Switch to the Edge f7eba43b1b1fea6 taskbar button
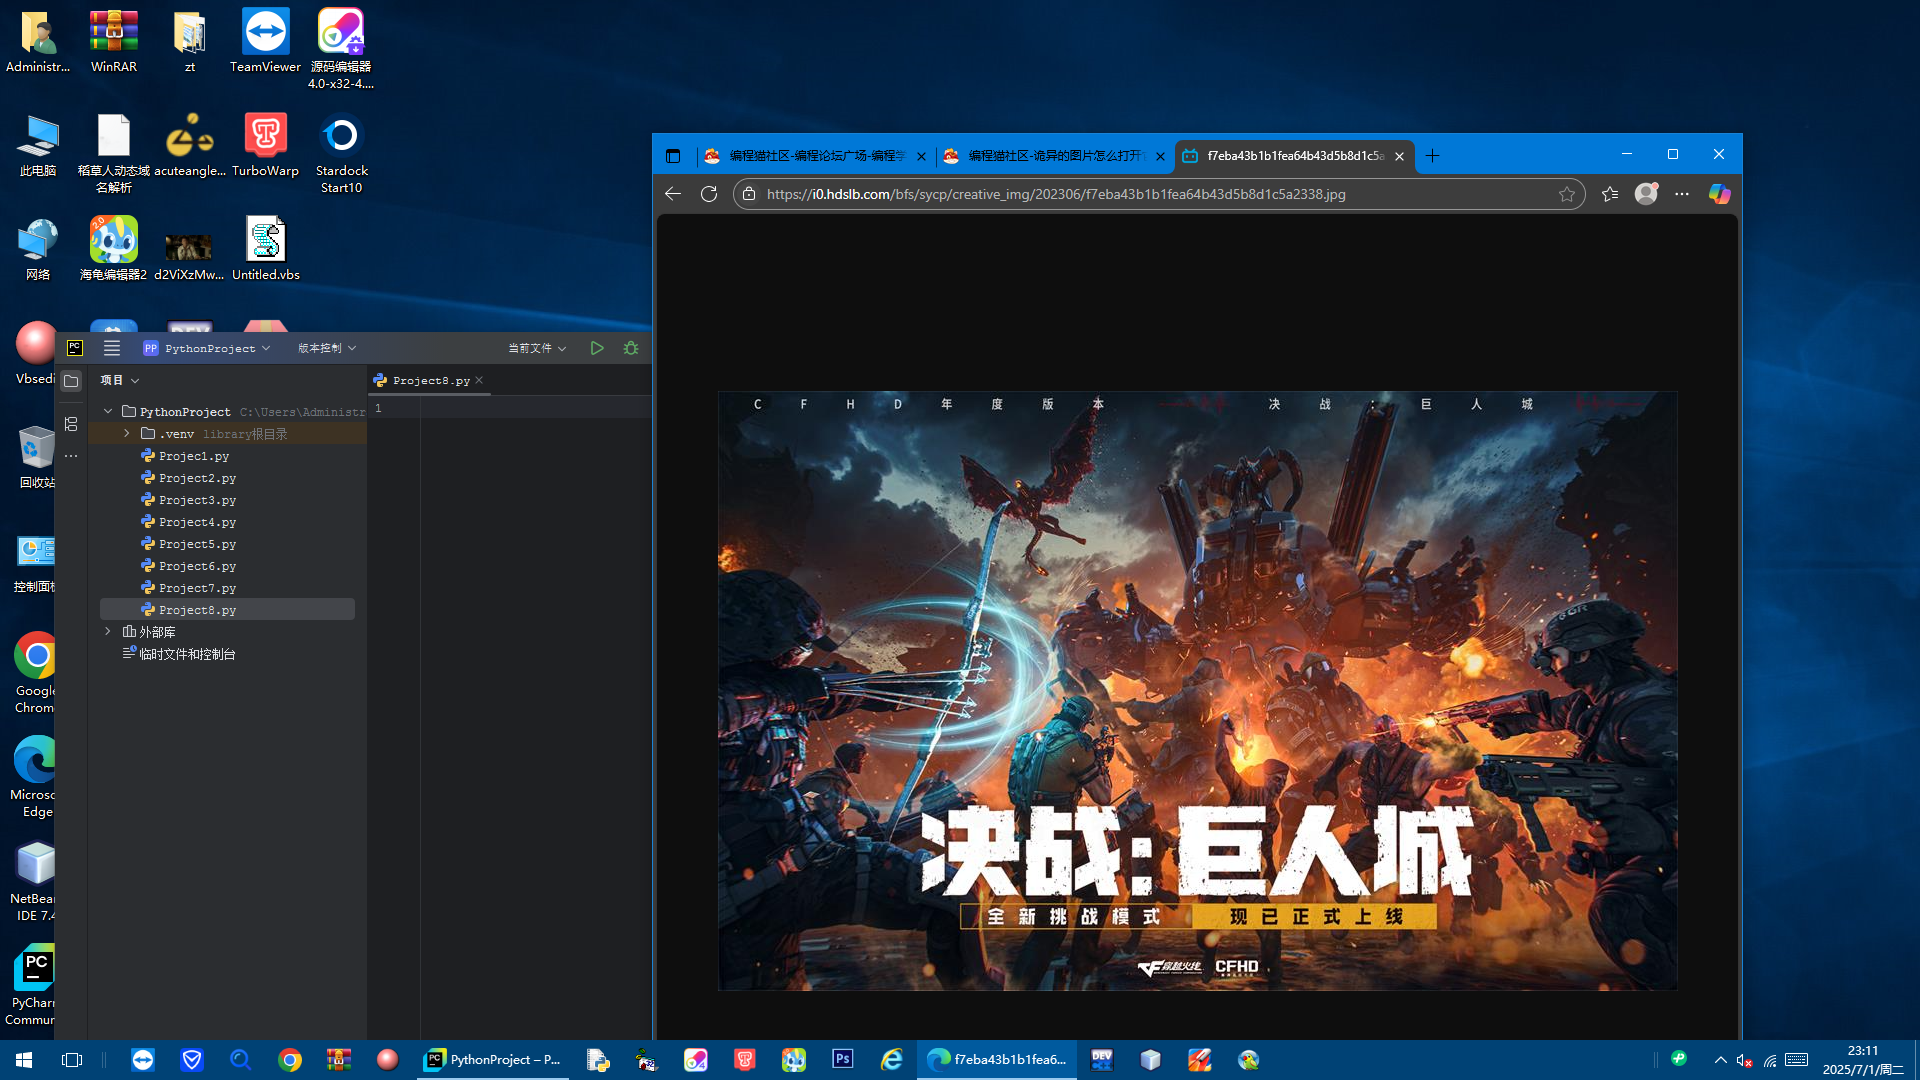Viewport: 1920px width, 1080px height. [997, 1060]
